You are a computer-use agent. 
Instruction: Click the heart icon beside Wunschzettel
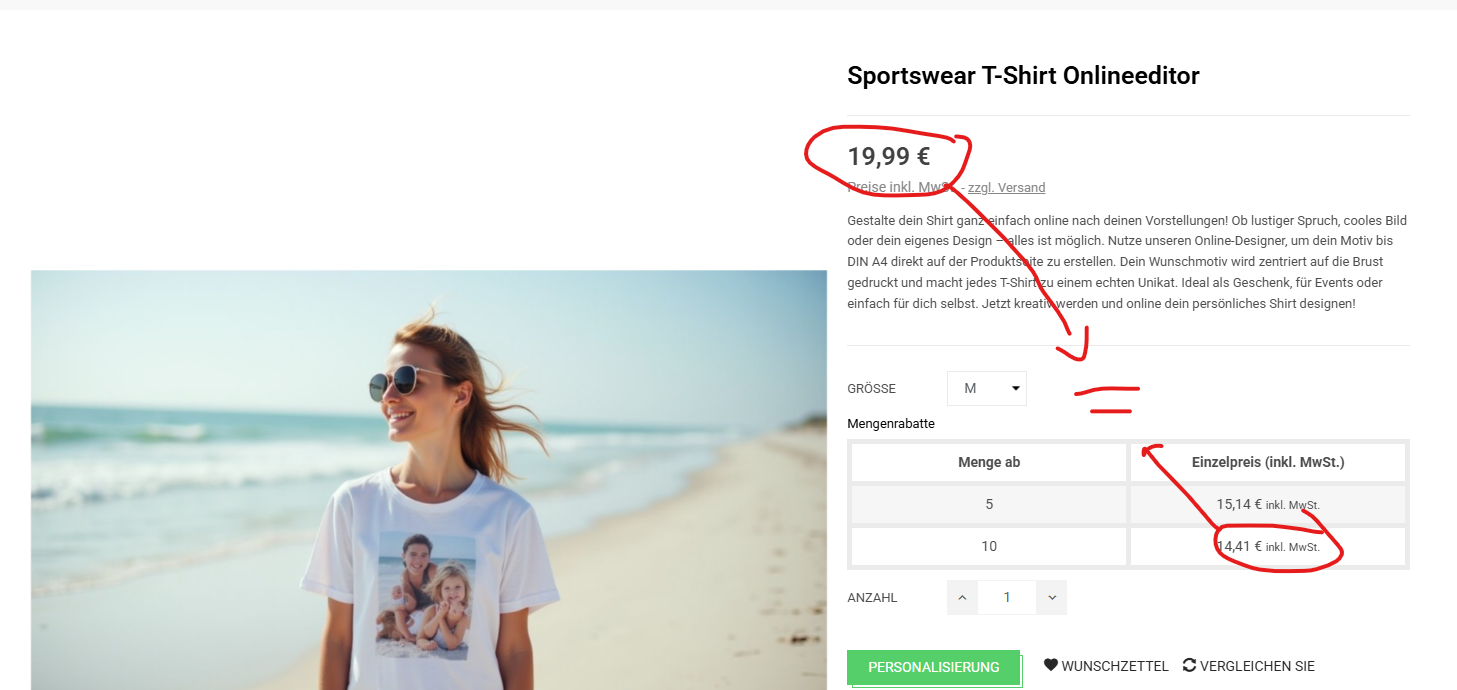(x=1051, y=665)
